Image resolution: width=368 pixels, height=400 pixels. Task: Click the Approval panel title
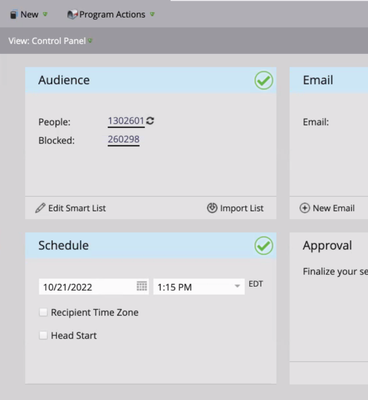coord(327,246)
